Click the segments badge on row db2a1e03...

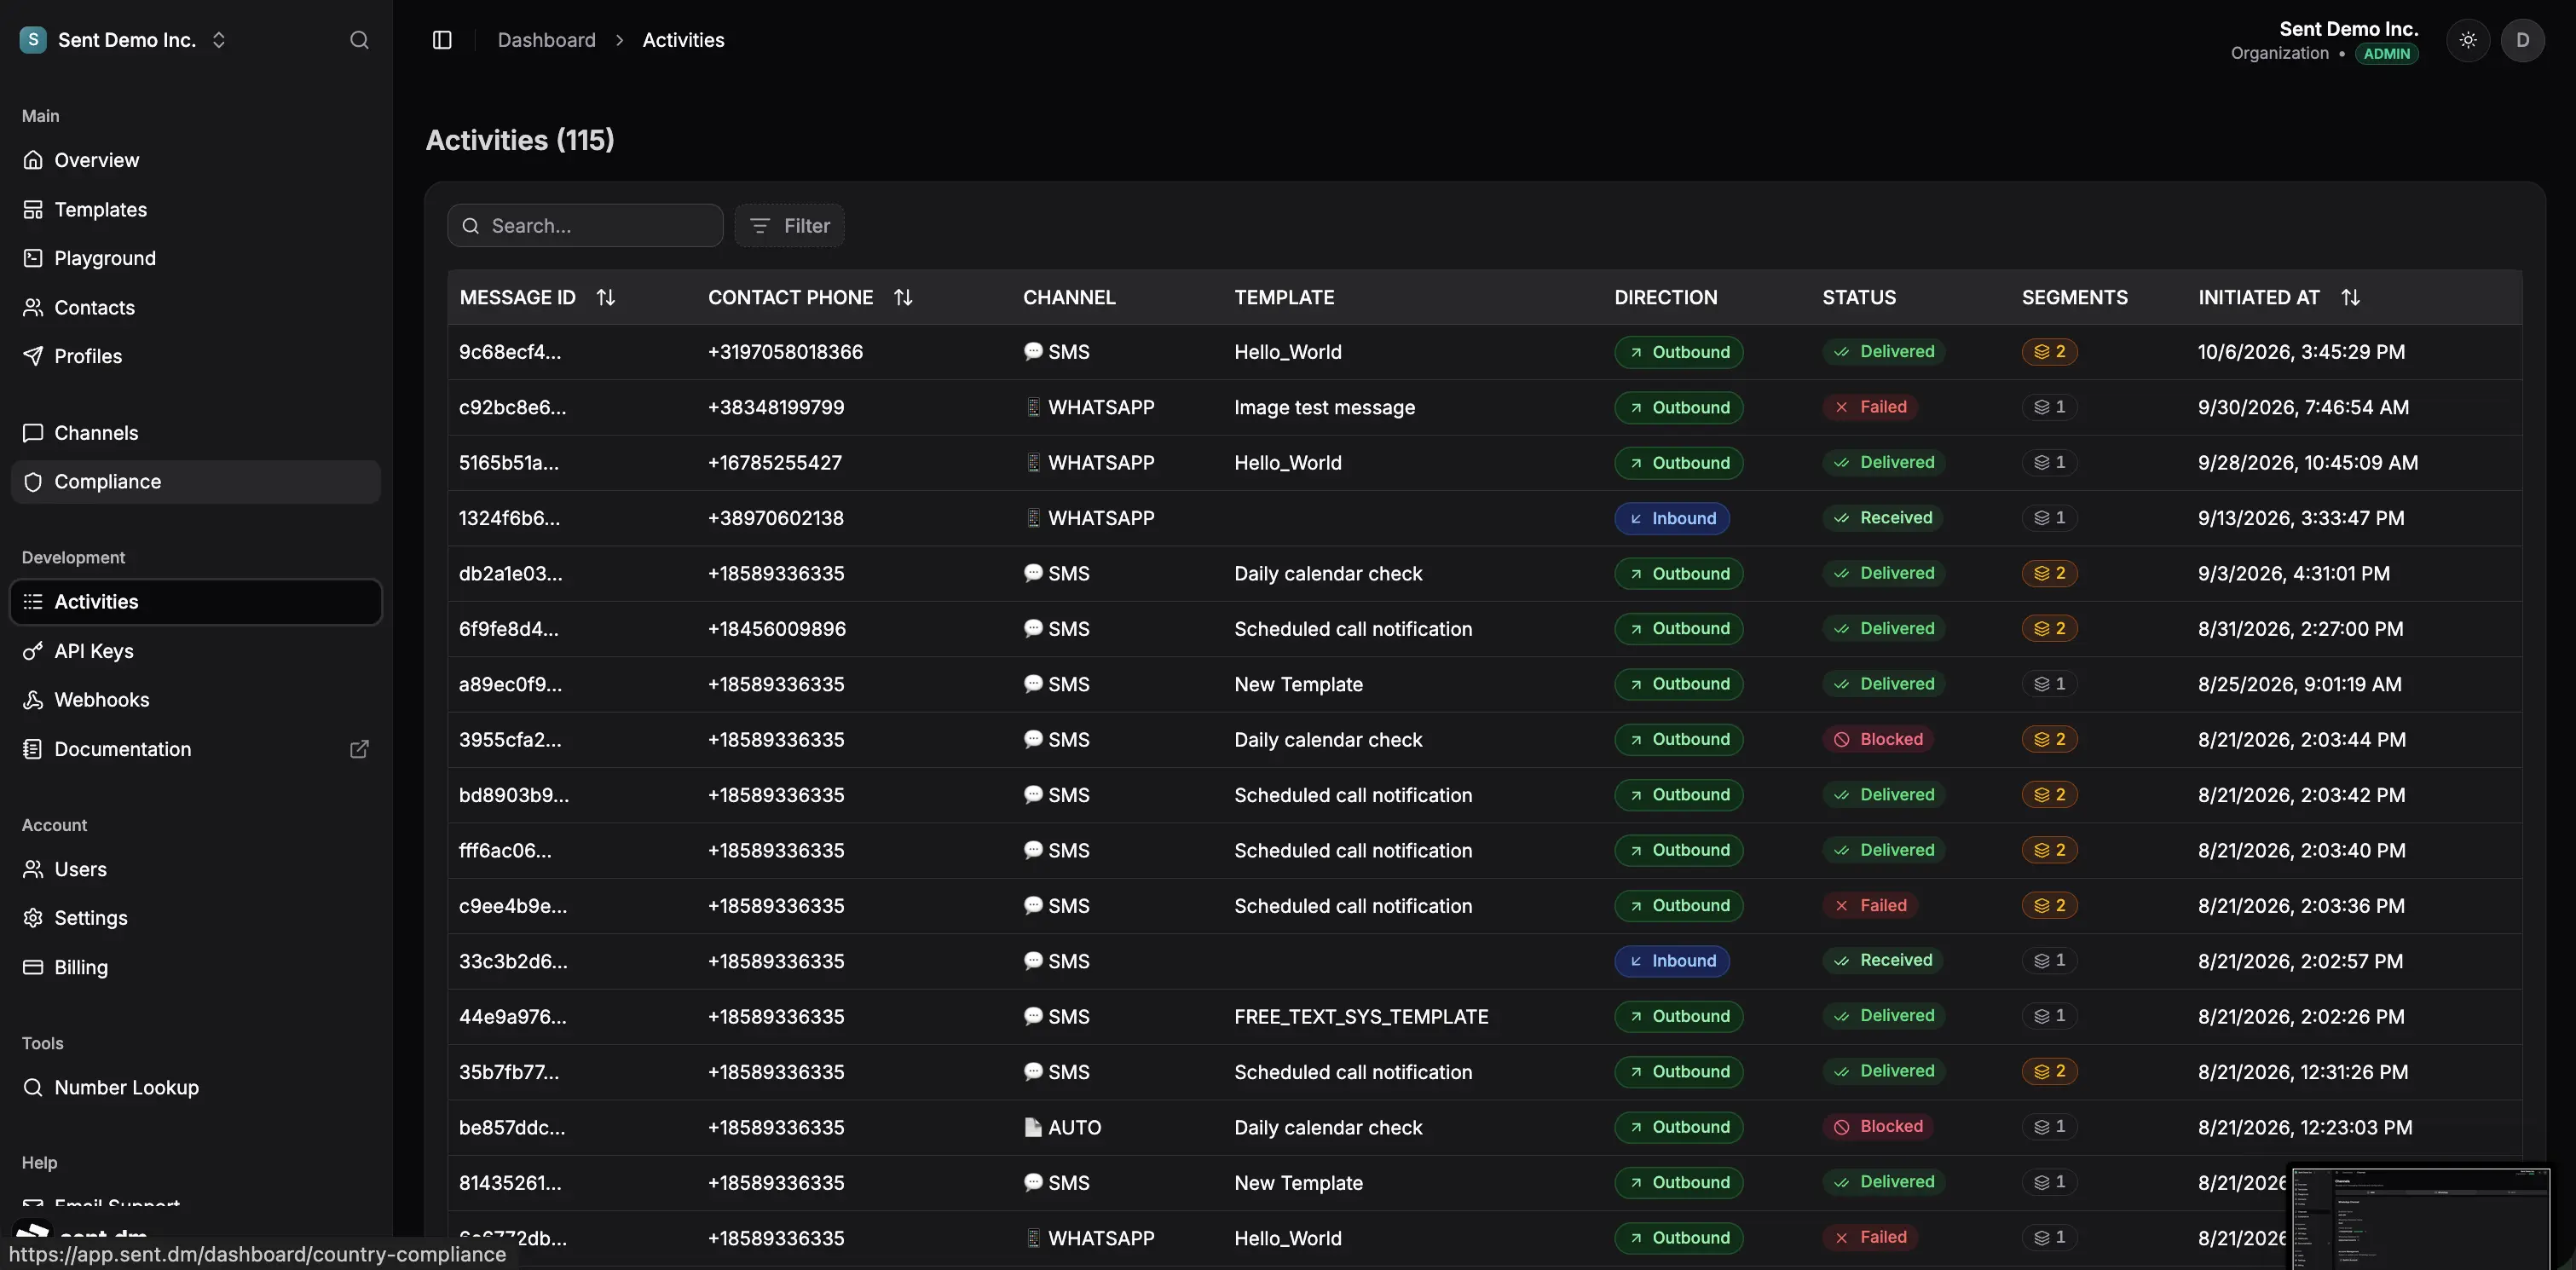[2049, 573]
